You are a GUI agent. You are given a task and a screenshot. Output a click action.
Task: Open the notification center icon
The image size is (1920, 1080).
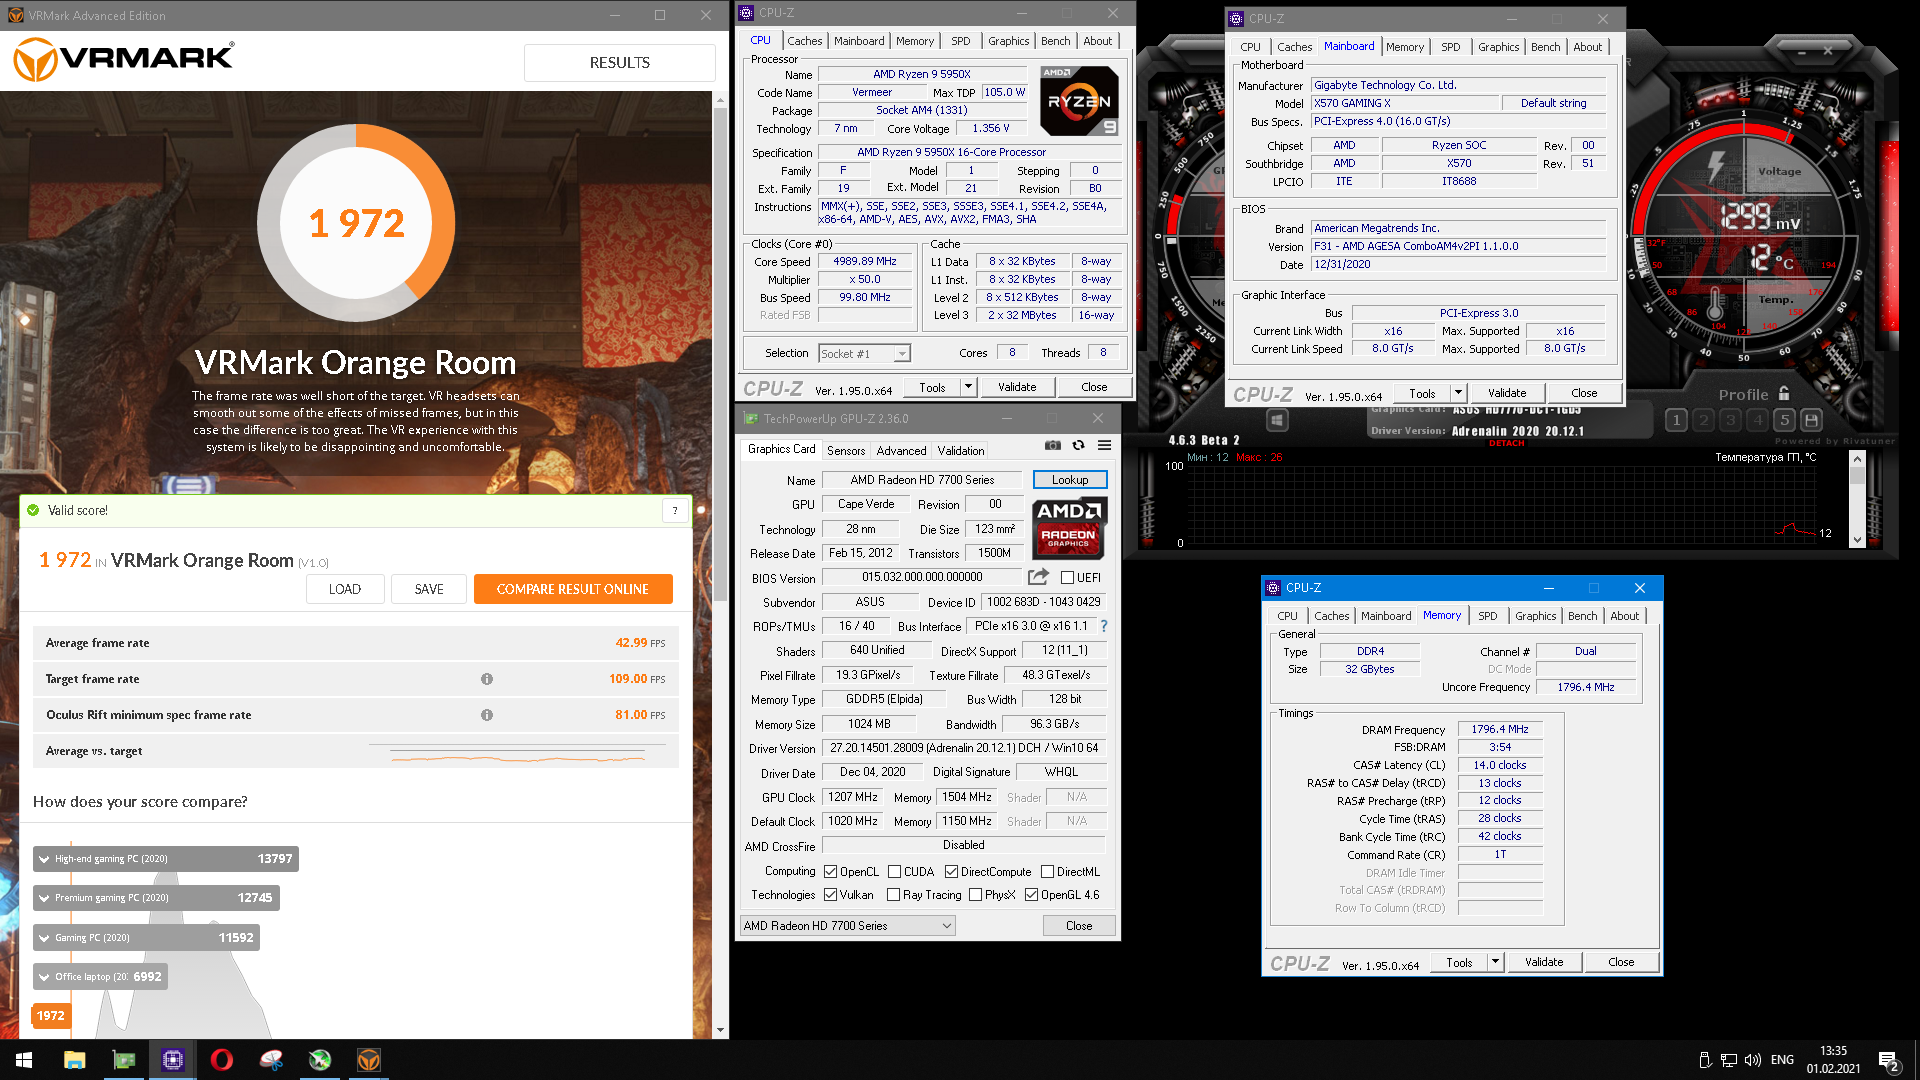(1889, 1061)
